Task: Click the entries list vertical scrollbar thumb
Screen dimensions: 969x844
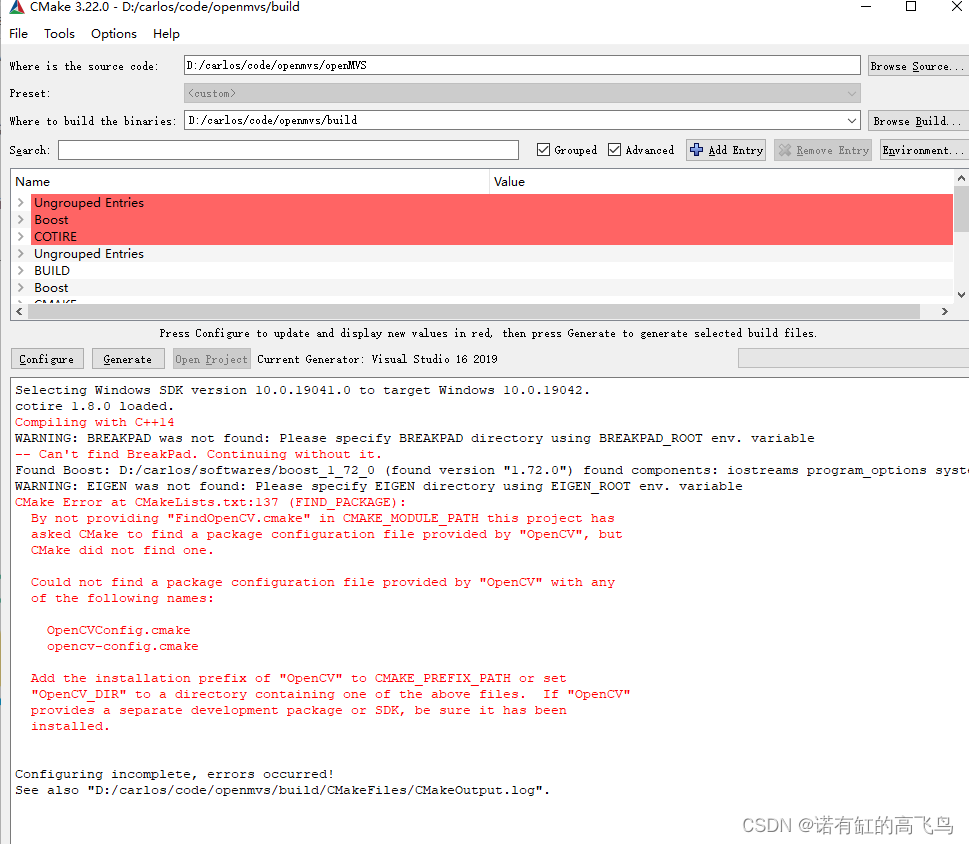Action: [x=961, y=209]
